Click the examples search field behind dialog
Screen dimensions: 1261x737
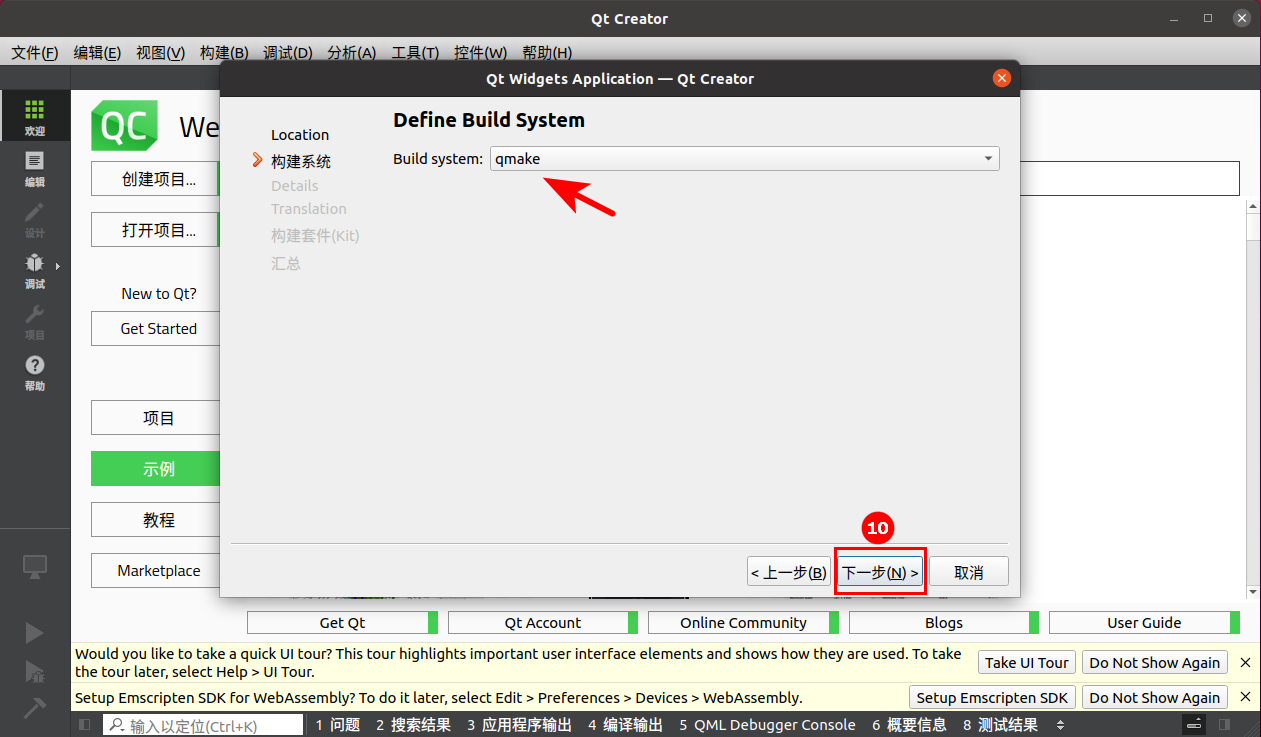tap(1130, 179)
